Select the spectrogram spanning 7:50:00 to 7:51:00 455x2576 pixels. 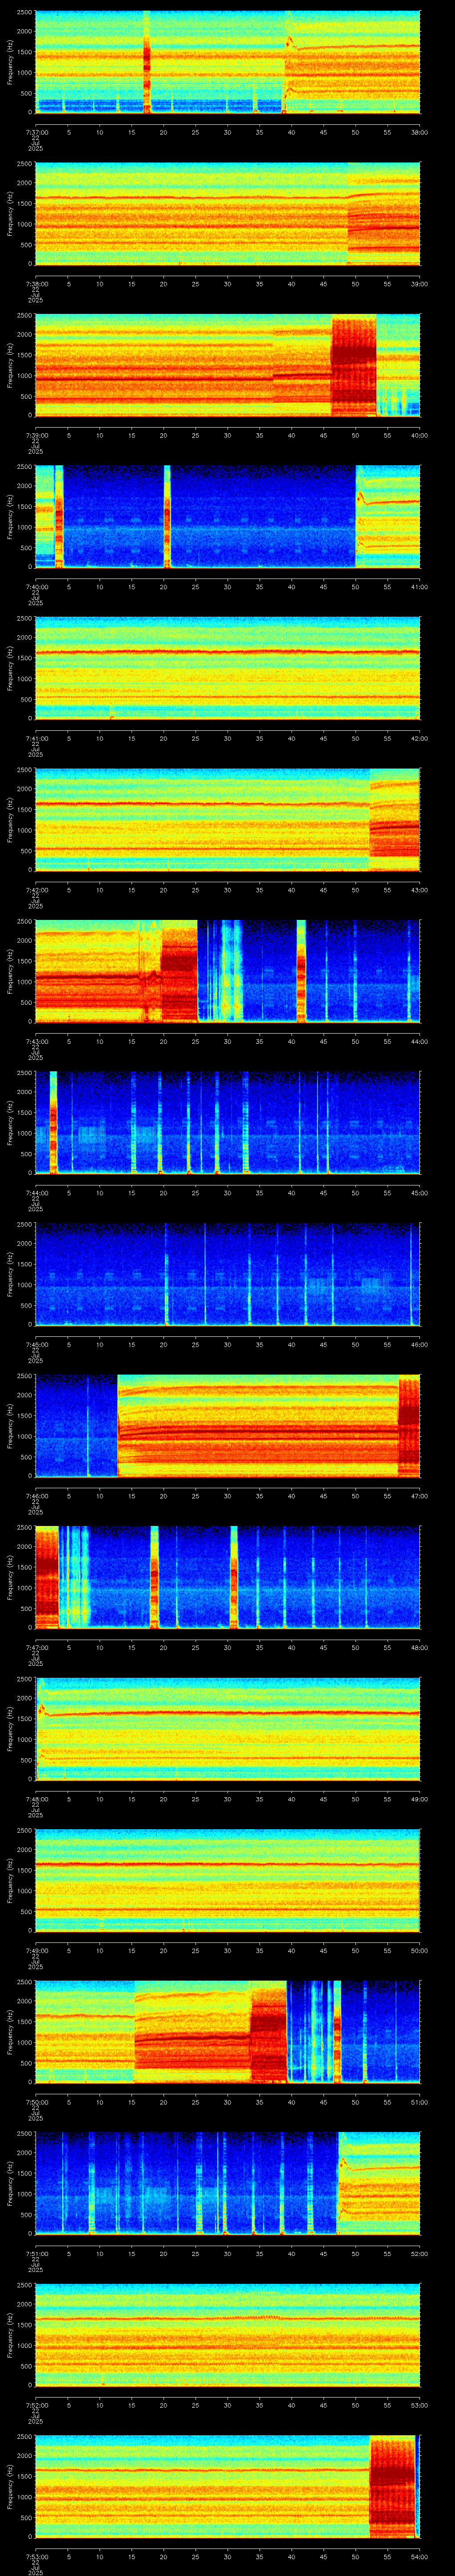pos(228,2032)
